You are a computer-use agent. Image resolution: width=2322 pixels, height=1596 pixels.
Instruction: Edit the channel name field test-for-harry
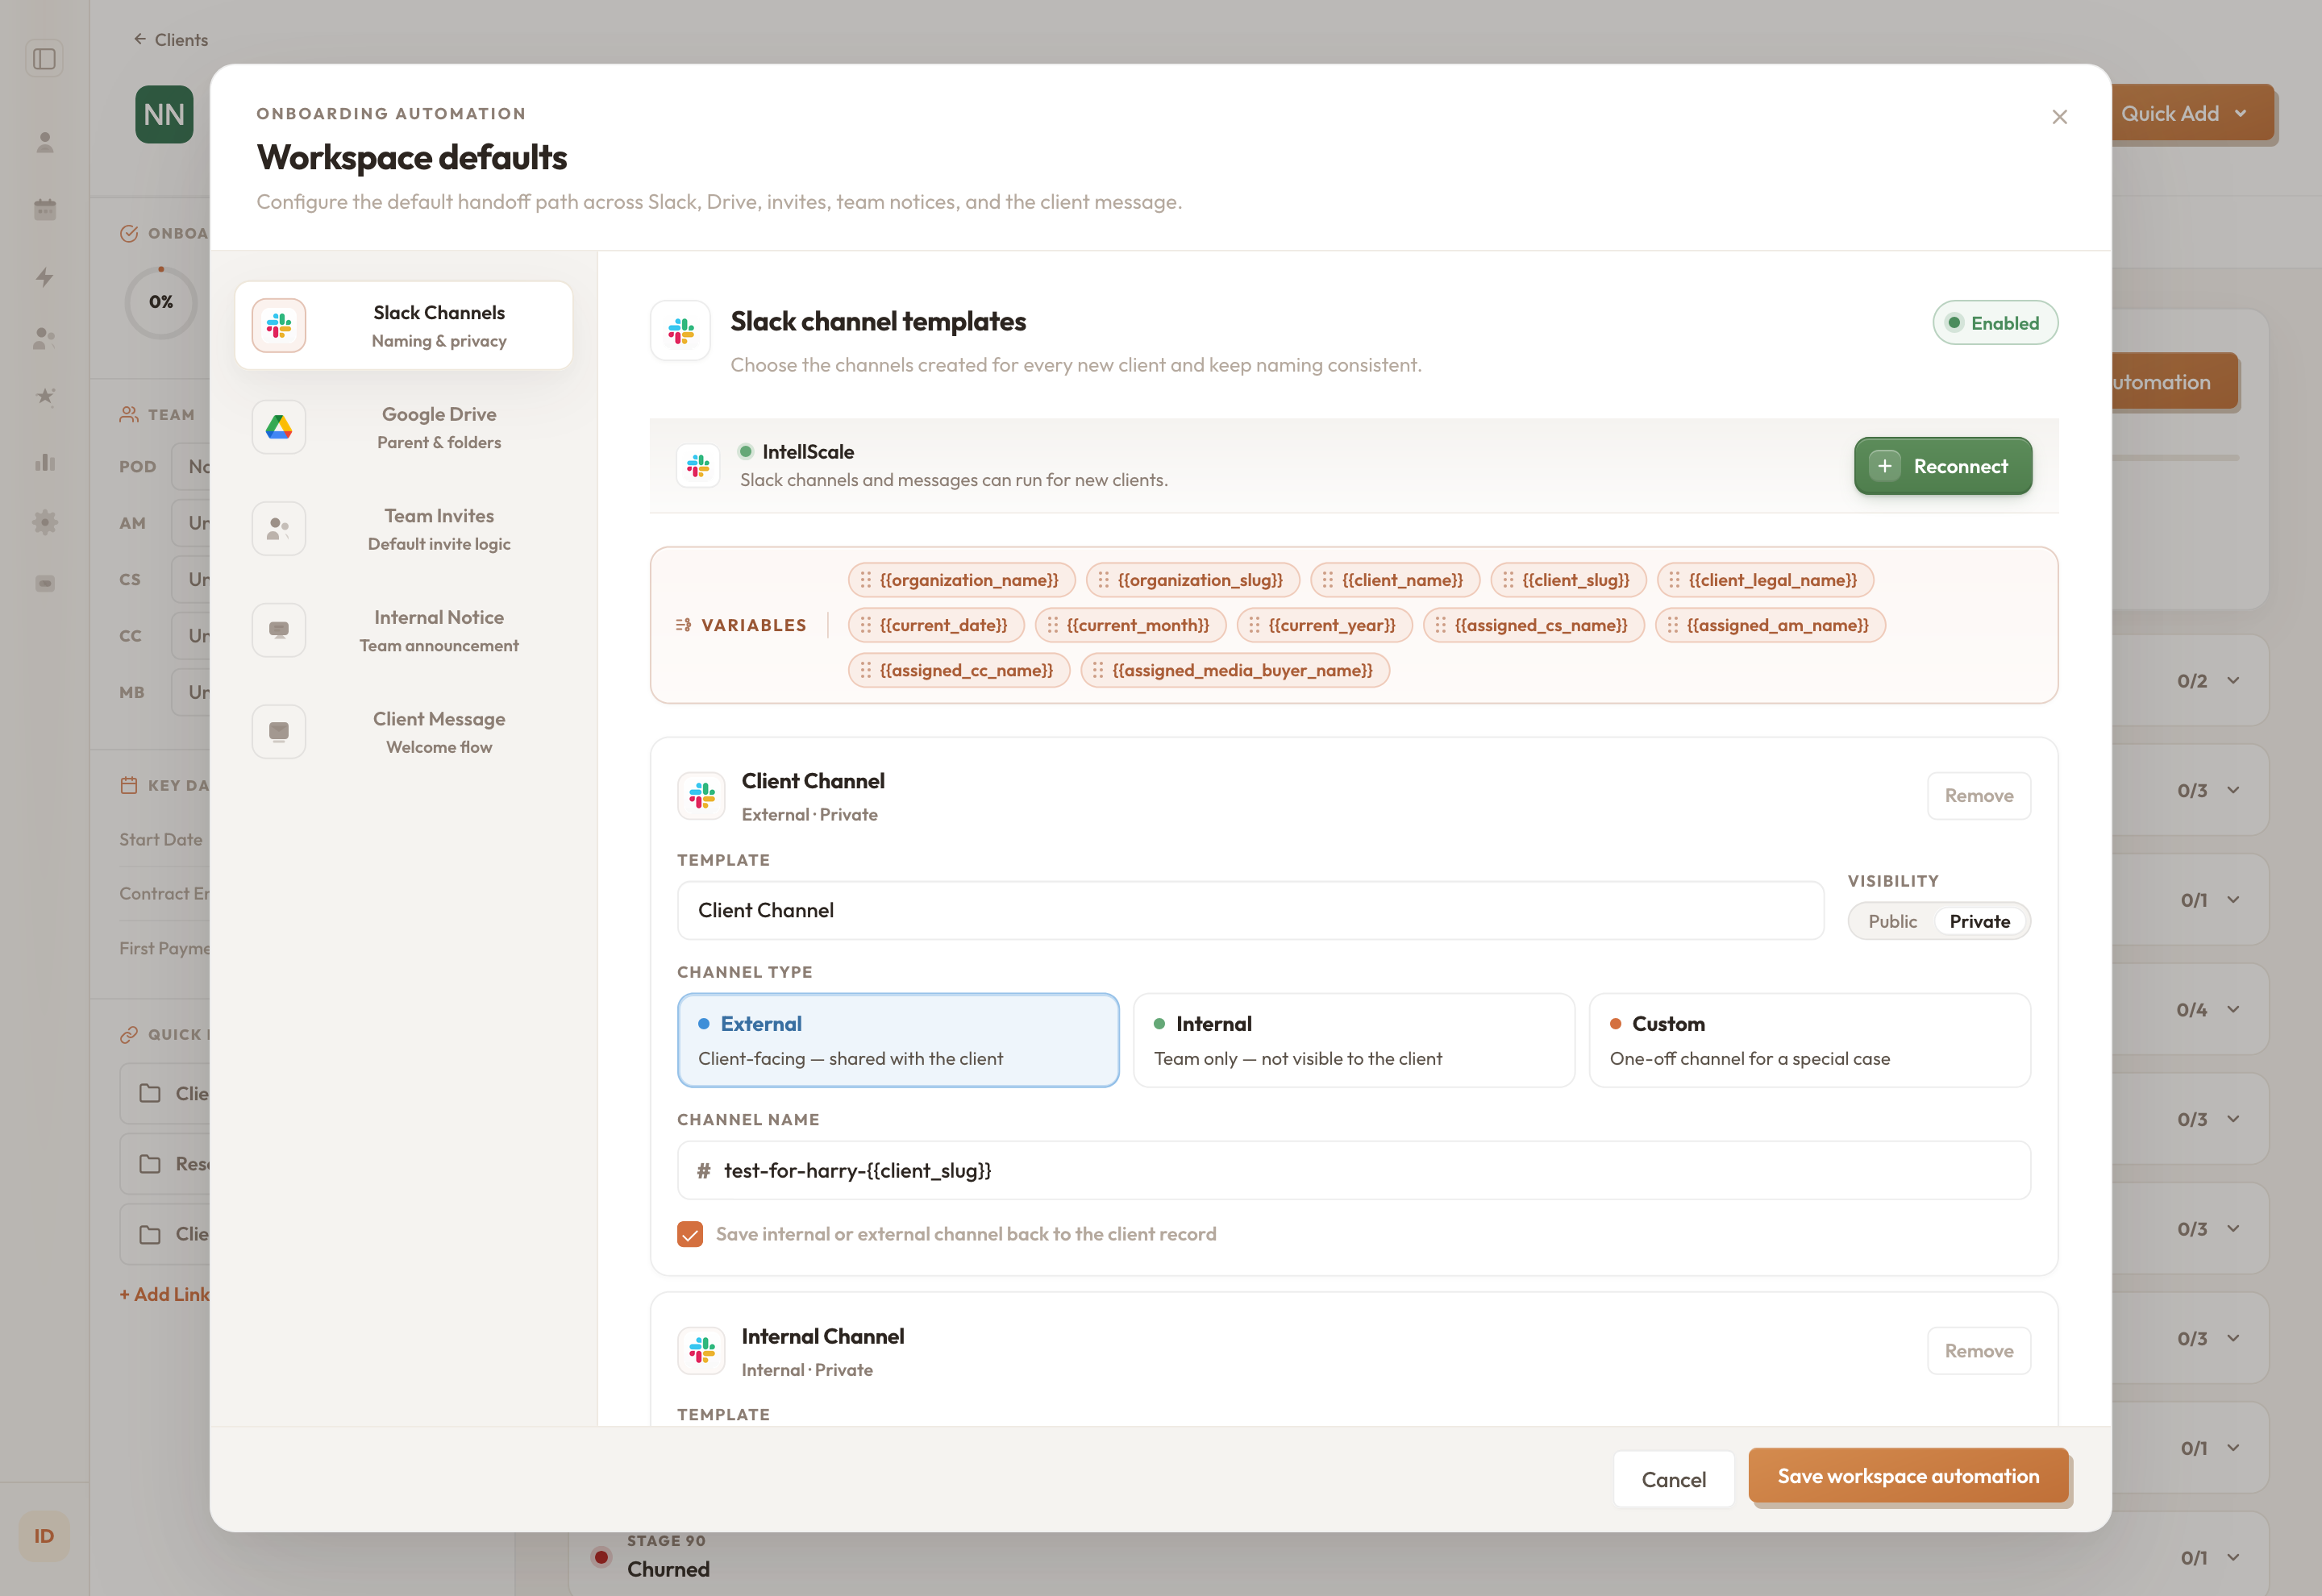(x=1353, y=1170)
